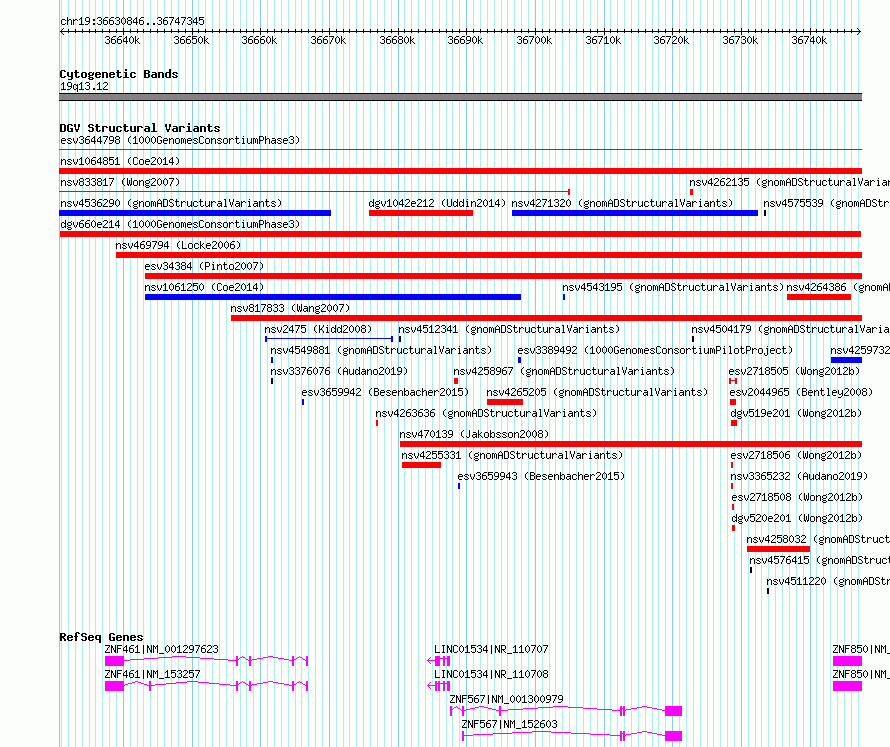
Task: Open the nsv4263636 gnomAD variant label
Action: (x=486, y=413)
